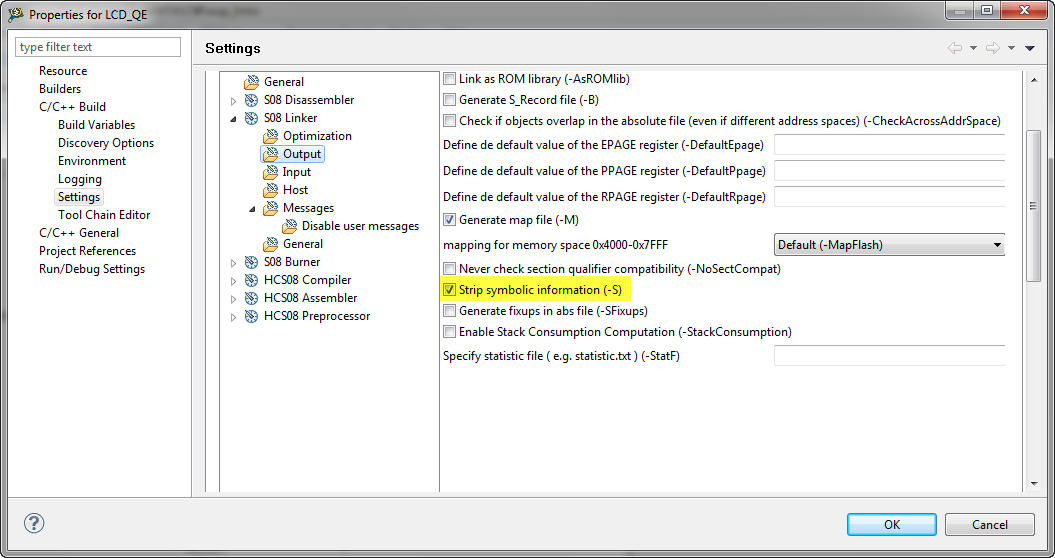
Task: Click the help question mark icon
Action: (x=34, y=524)
